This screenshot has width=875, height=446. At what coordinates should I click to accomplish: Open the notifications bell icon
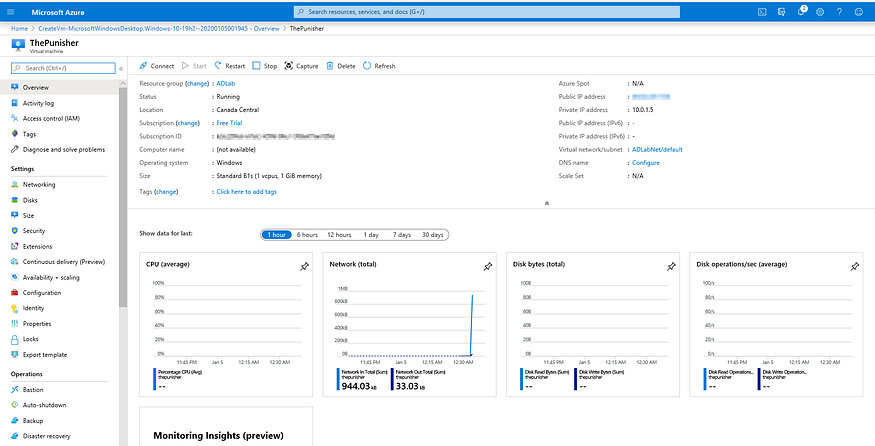[x=801, y=11]
